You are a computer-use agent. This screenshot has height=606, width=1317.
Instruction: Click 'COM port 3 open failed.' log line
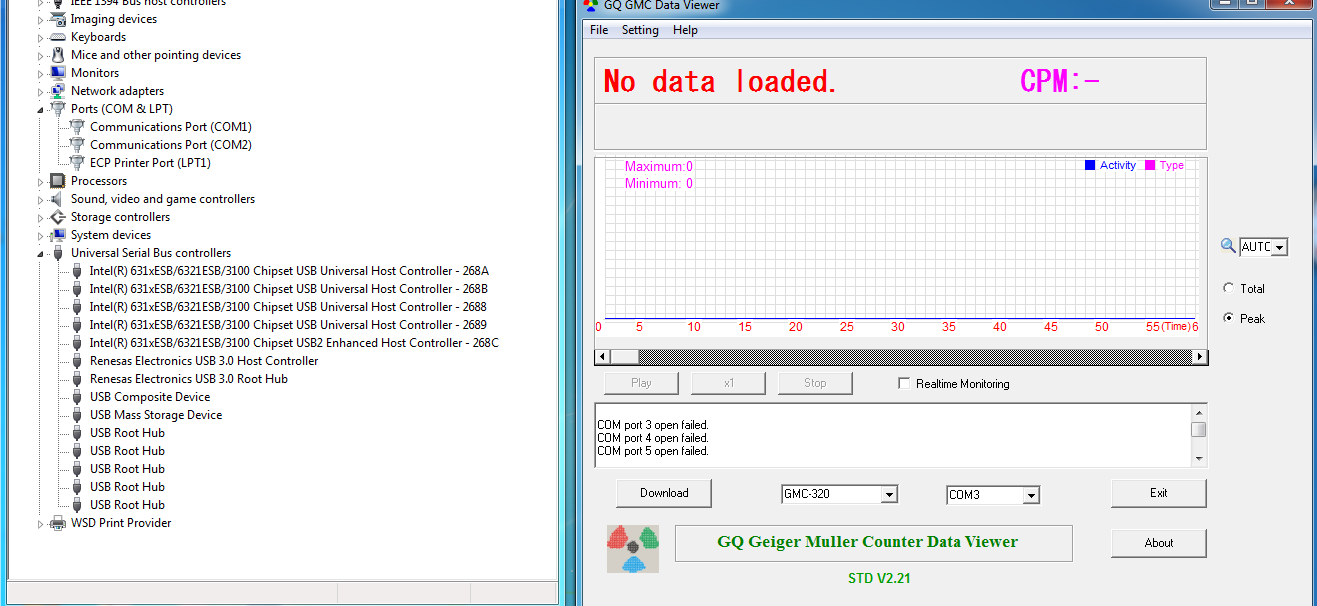point(653,425)
